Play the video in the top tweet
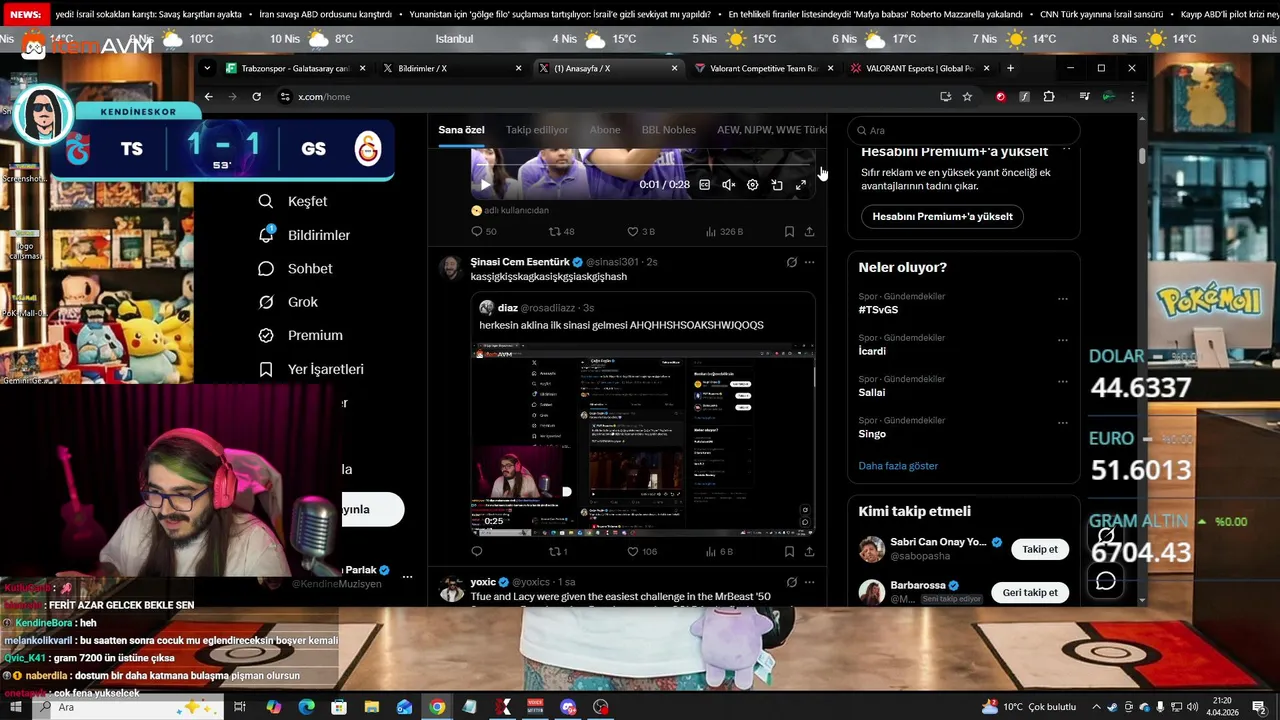Screen dimensions: 1280x720 point(485,185)
